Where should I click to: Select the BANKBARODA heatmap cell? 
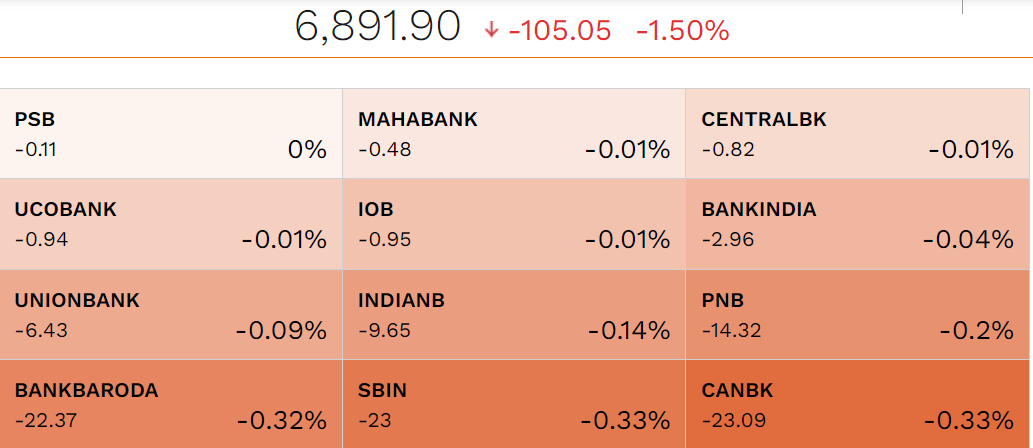tap(171, 403)
